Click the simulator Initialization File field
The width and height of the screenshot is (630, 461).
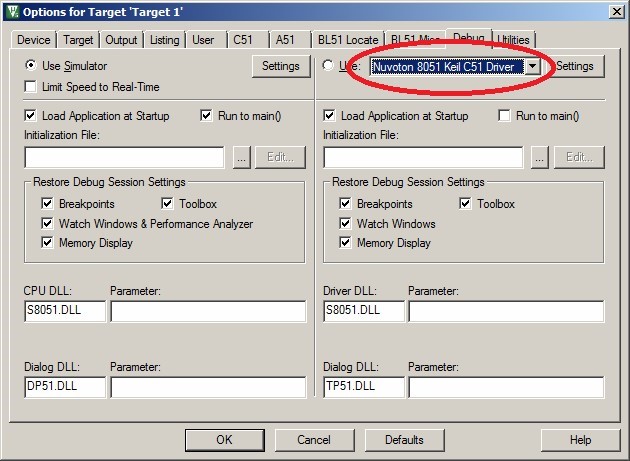pyautogui.click(x=125, y=157)
